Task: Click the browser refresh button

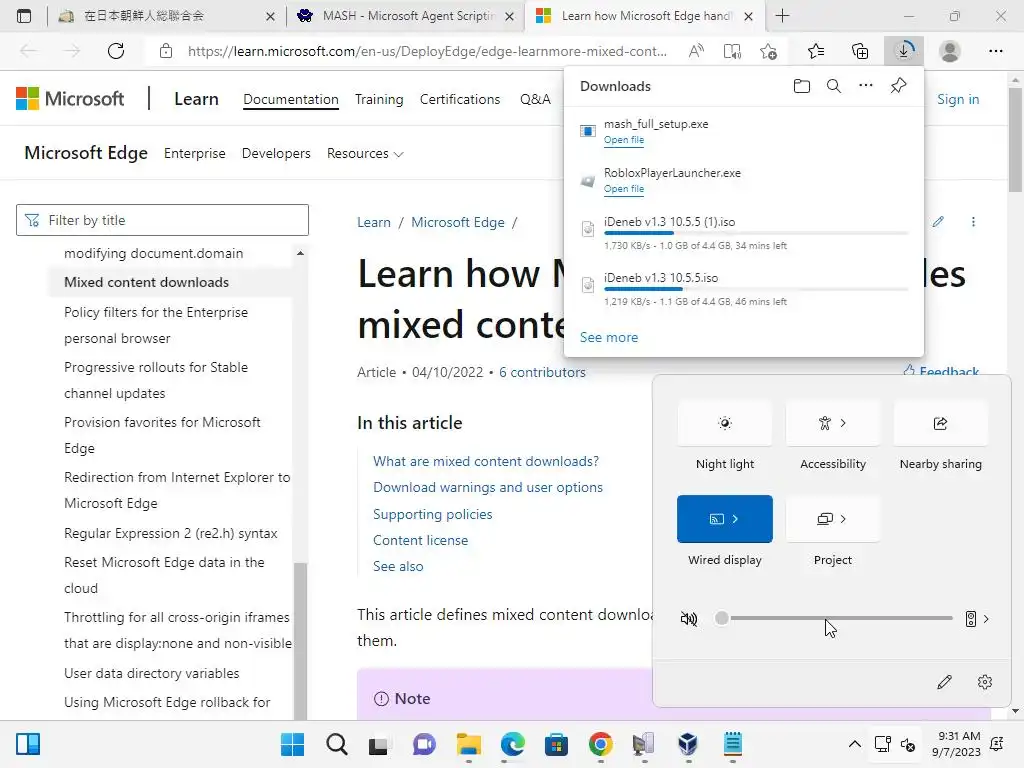Action: 116,51
